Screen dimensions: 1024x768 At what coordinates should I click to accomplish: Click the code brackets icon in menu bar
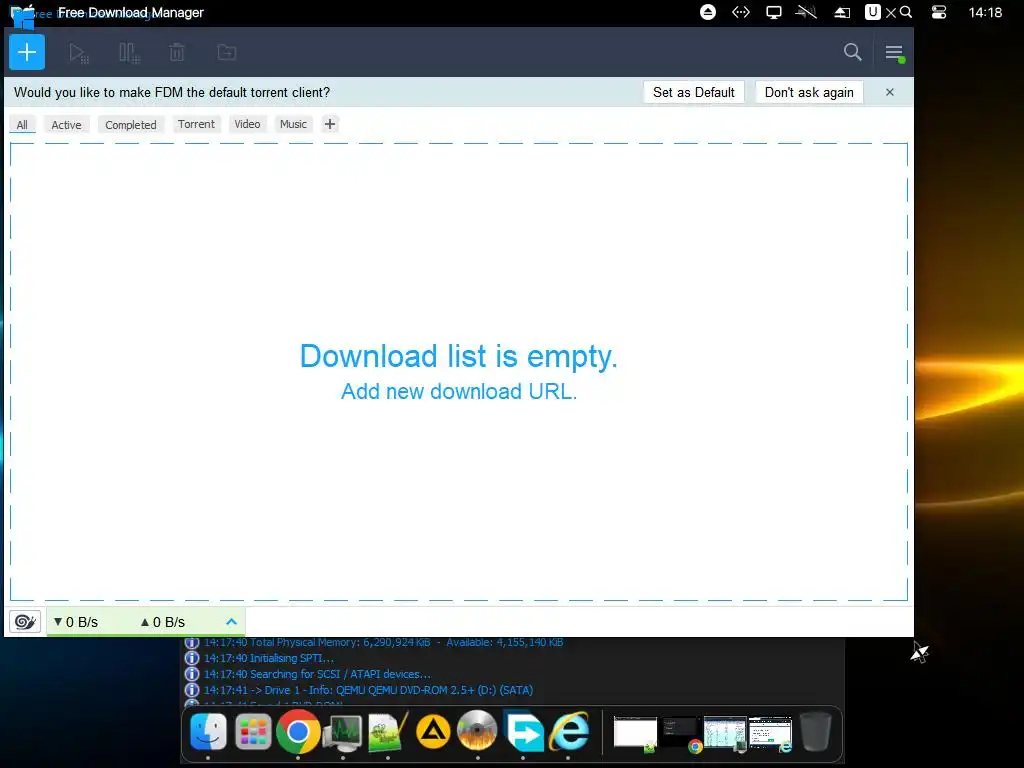pos(741,12)
